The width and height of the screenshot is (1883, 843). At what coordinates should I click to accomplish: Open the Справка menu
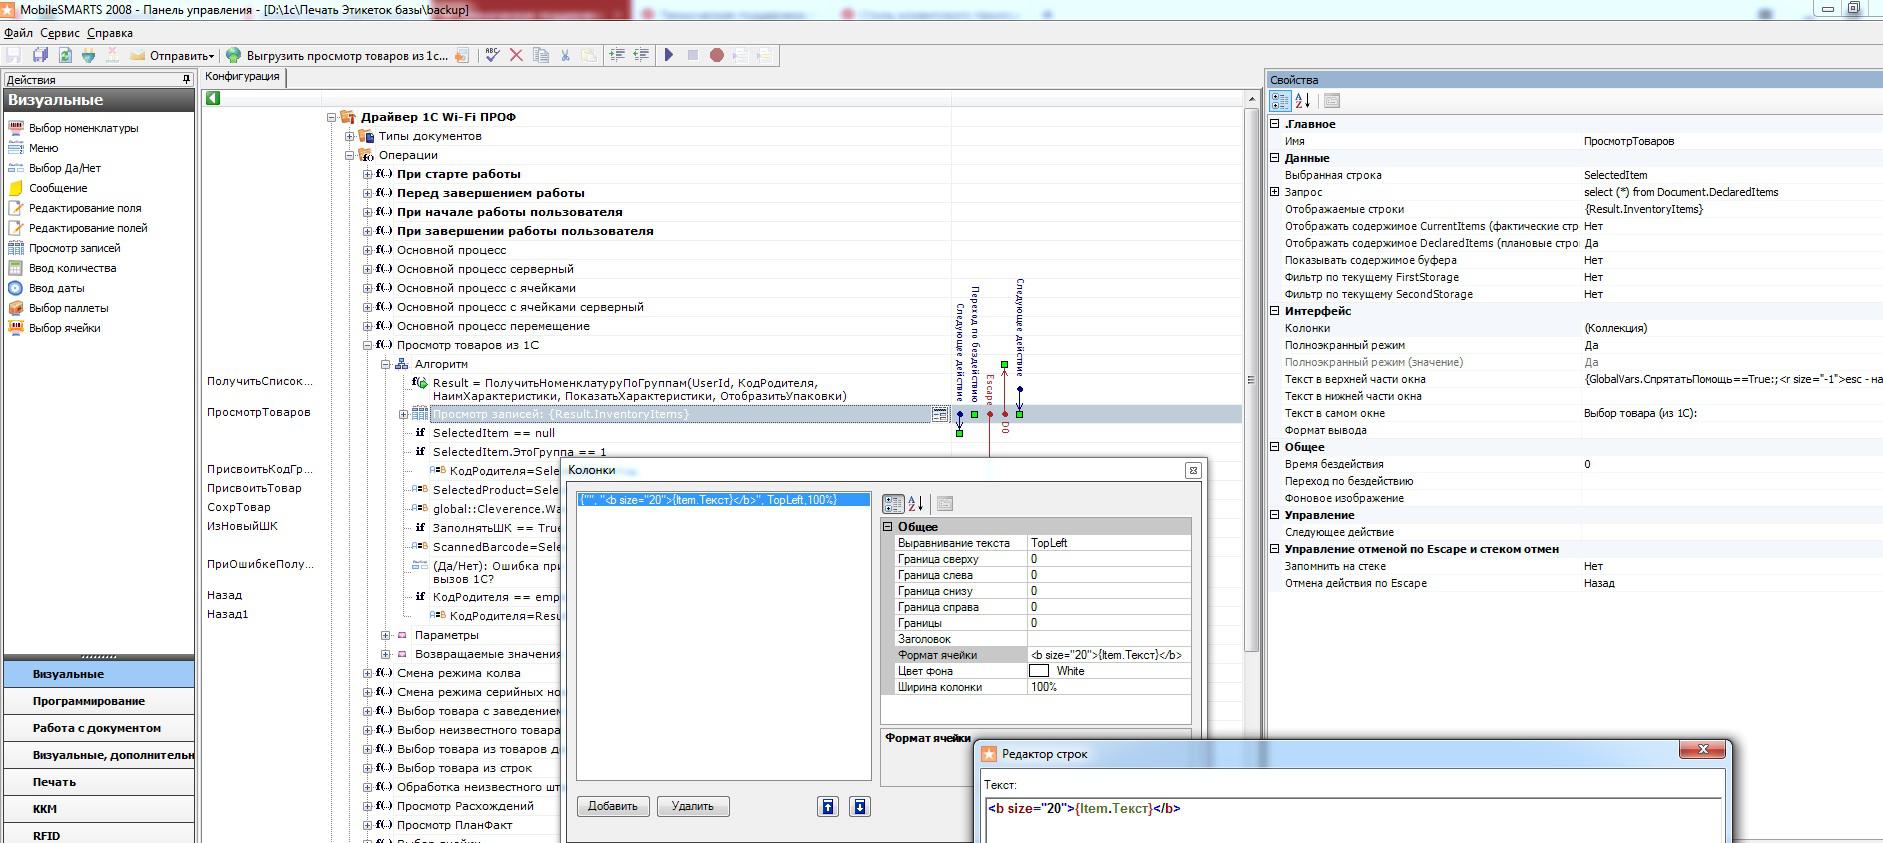click(x=109, y=33)
